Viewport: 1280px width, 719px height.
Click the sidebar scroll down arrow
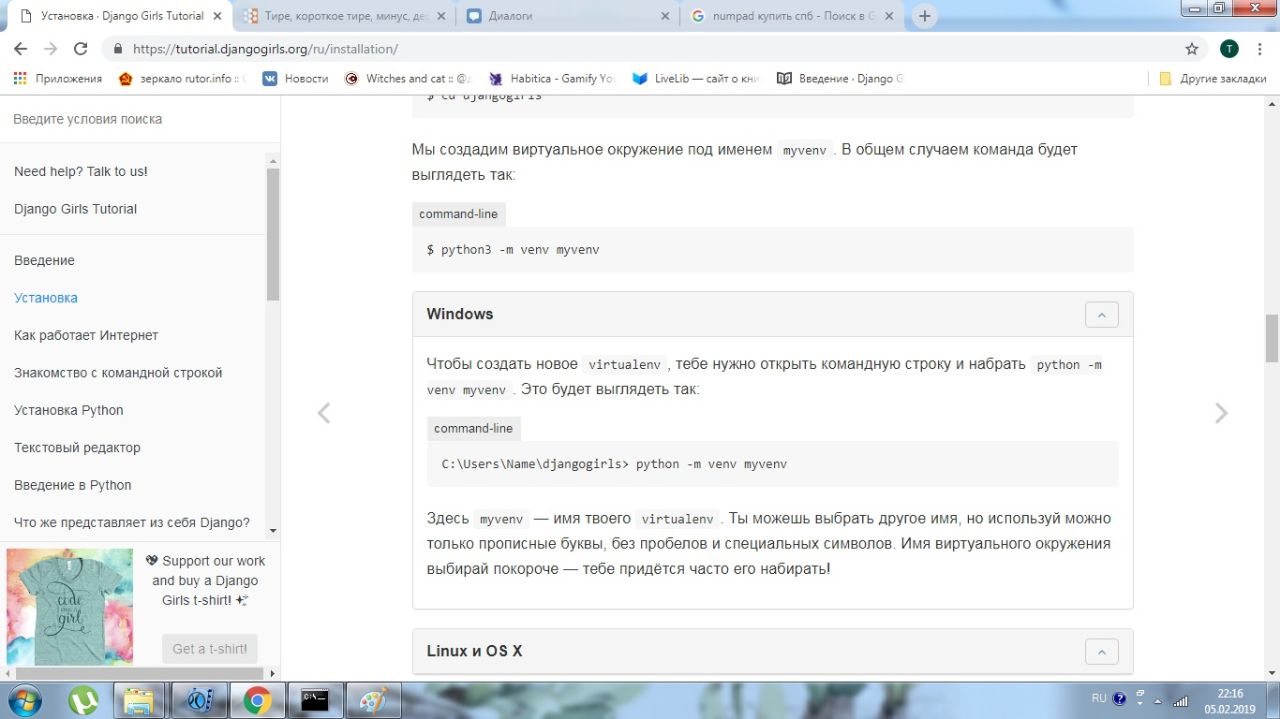coord(273,530)
